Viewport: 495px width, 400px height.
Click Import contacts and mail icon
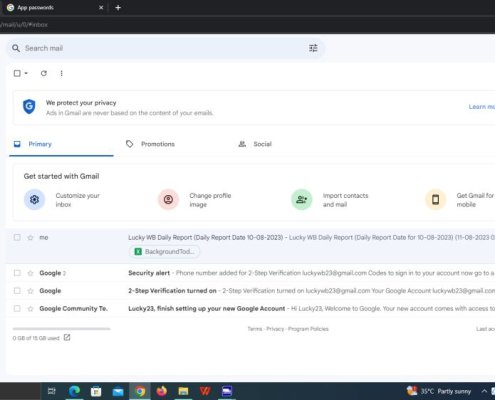[302, 200]
